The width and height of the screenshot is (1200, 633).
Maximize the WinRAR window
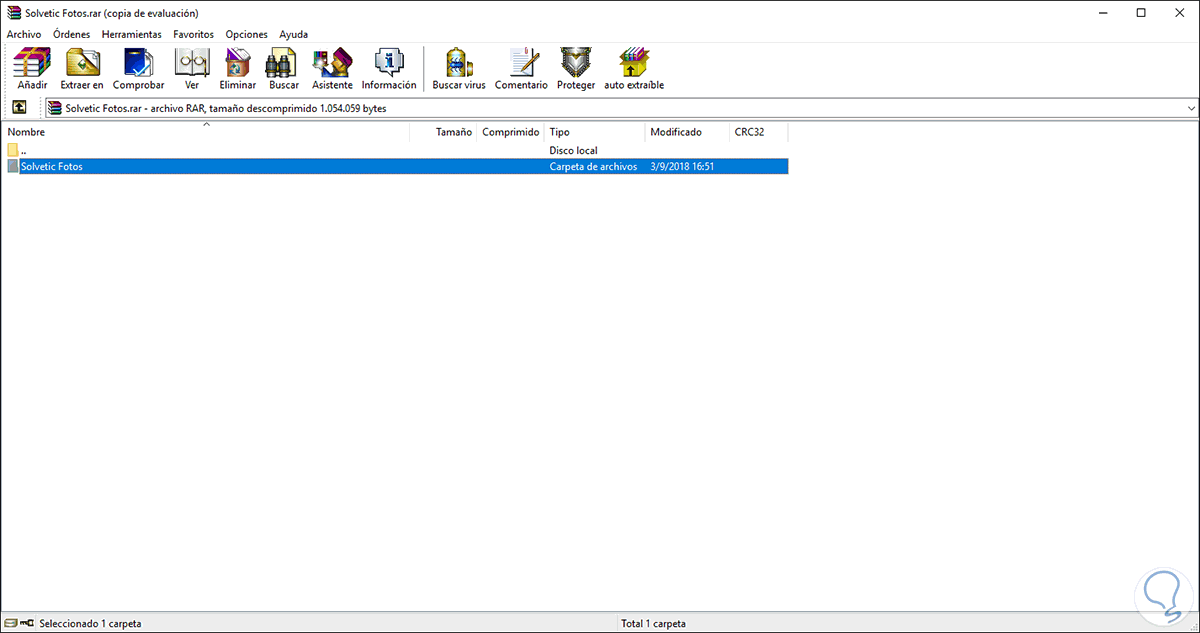1141,13
